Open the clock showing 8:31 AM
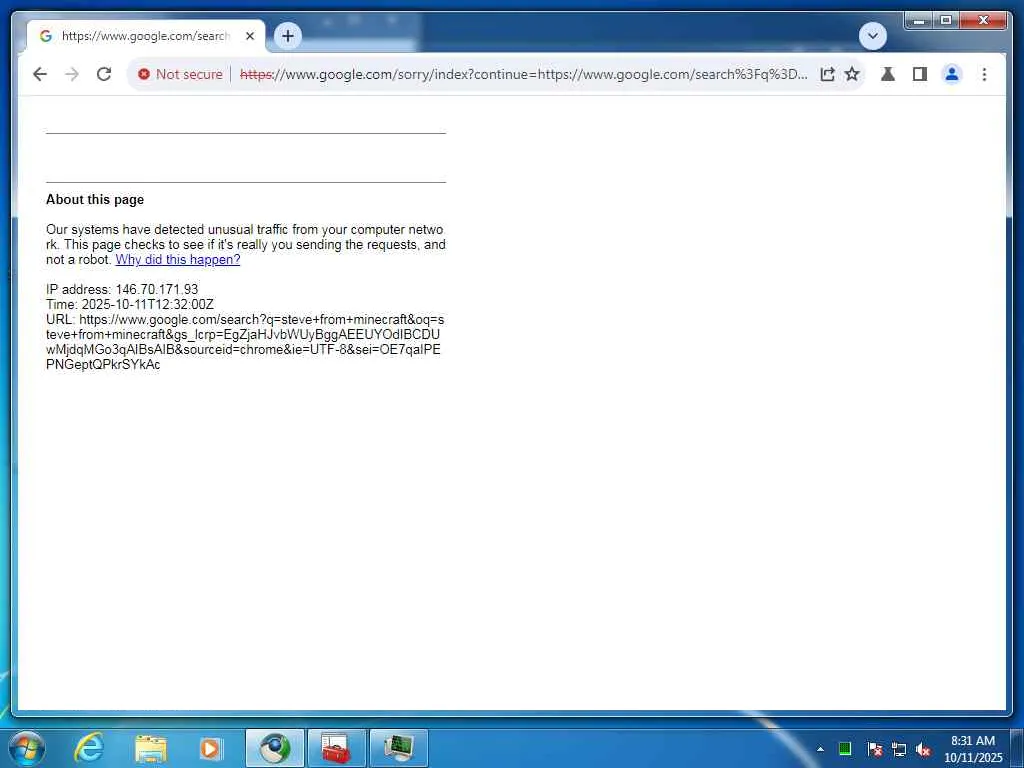This screenshot has height=768, width=1024. click(x=973, y=749)
